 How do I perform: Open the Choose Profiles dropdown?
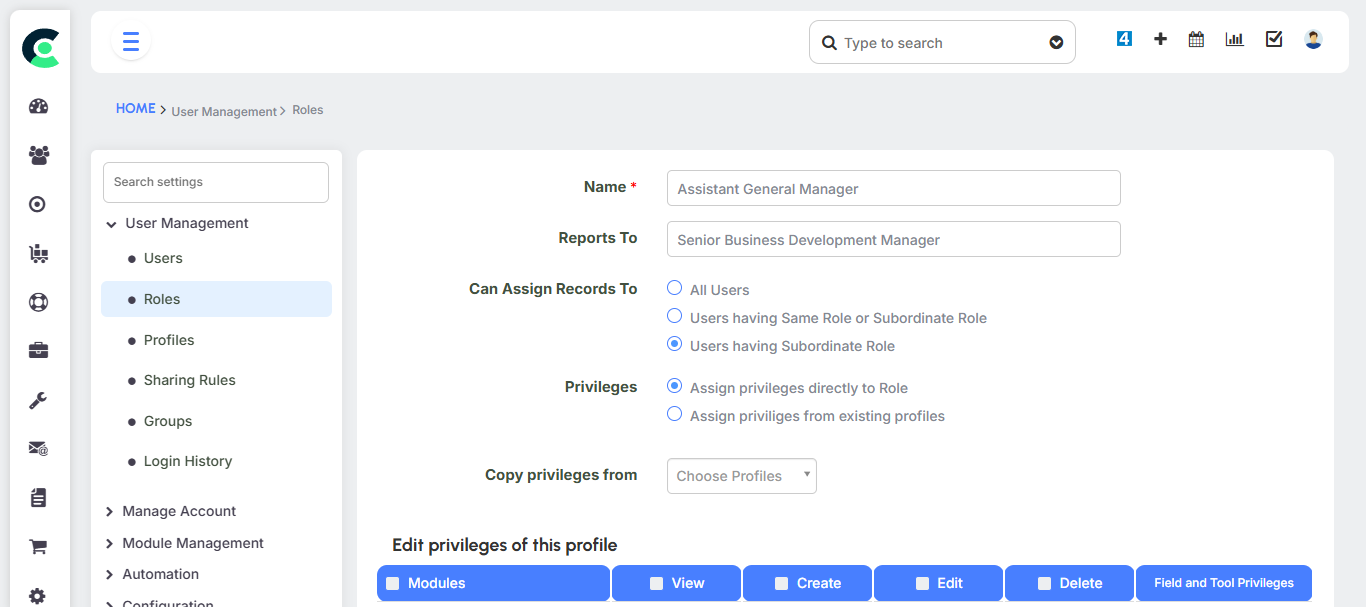[x=741, y=476]
